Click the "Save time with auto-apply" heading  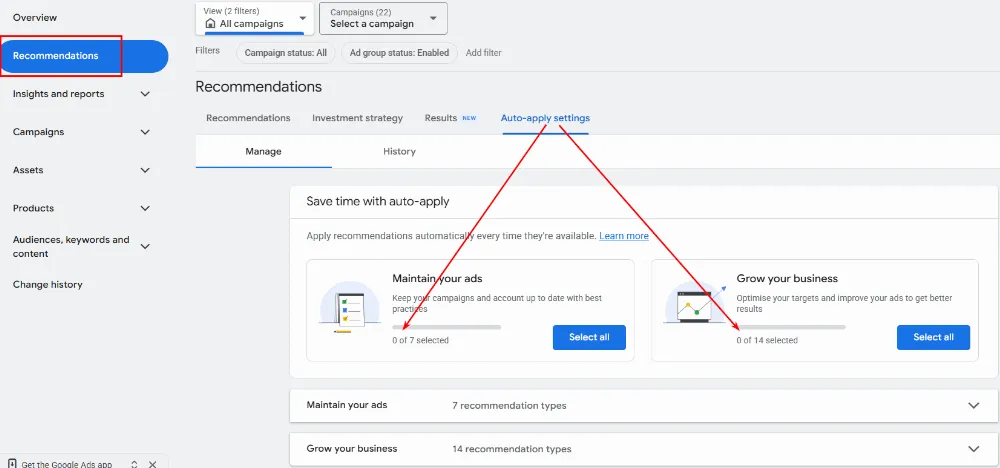[x=378, y=201]
